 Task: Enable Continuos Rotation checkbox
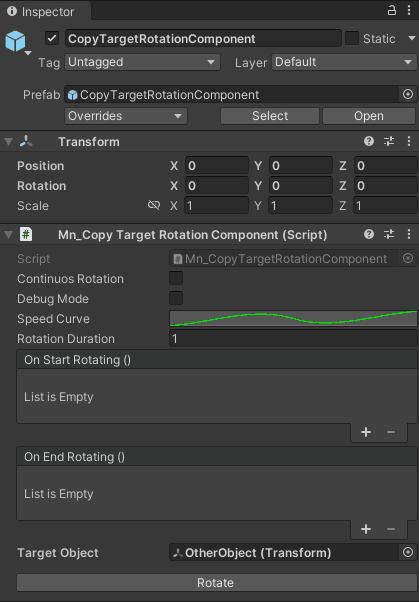click(176, 278)
